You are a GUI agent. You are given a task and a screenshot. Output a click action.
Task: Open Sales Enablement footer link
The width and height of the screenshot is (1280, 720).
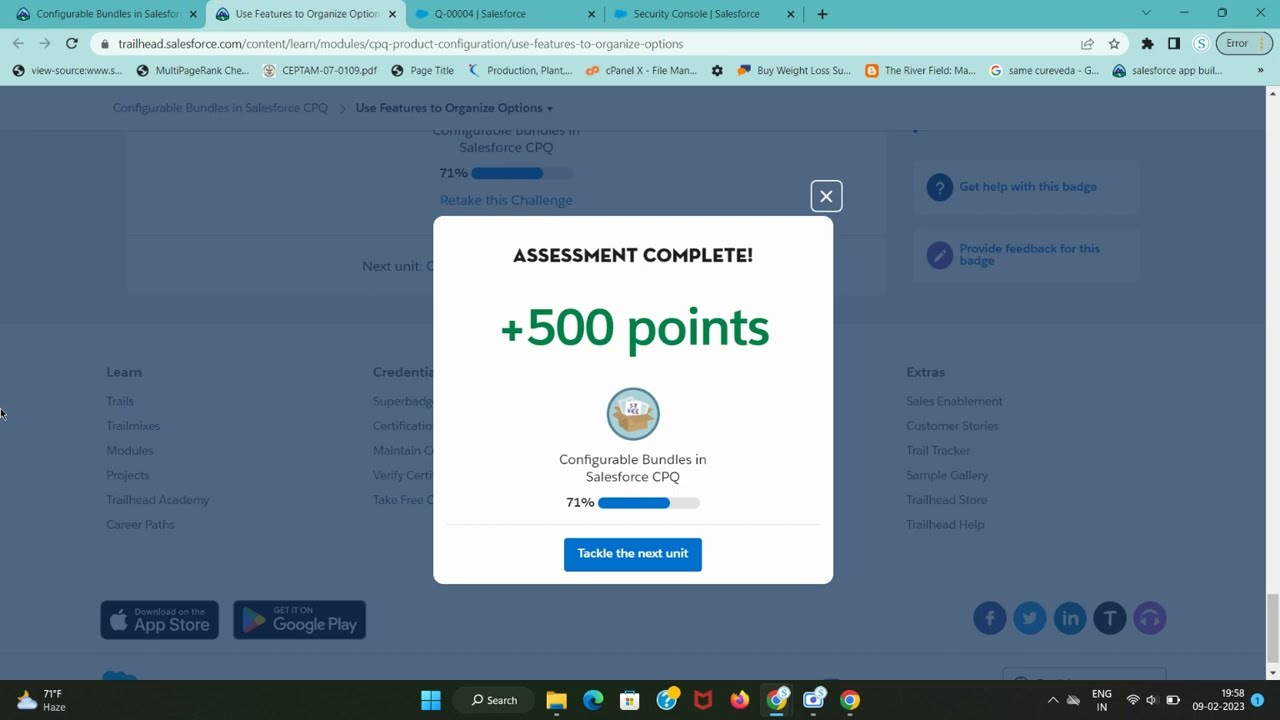click(954, 401)
